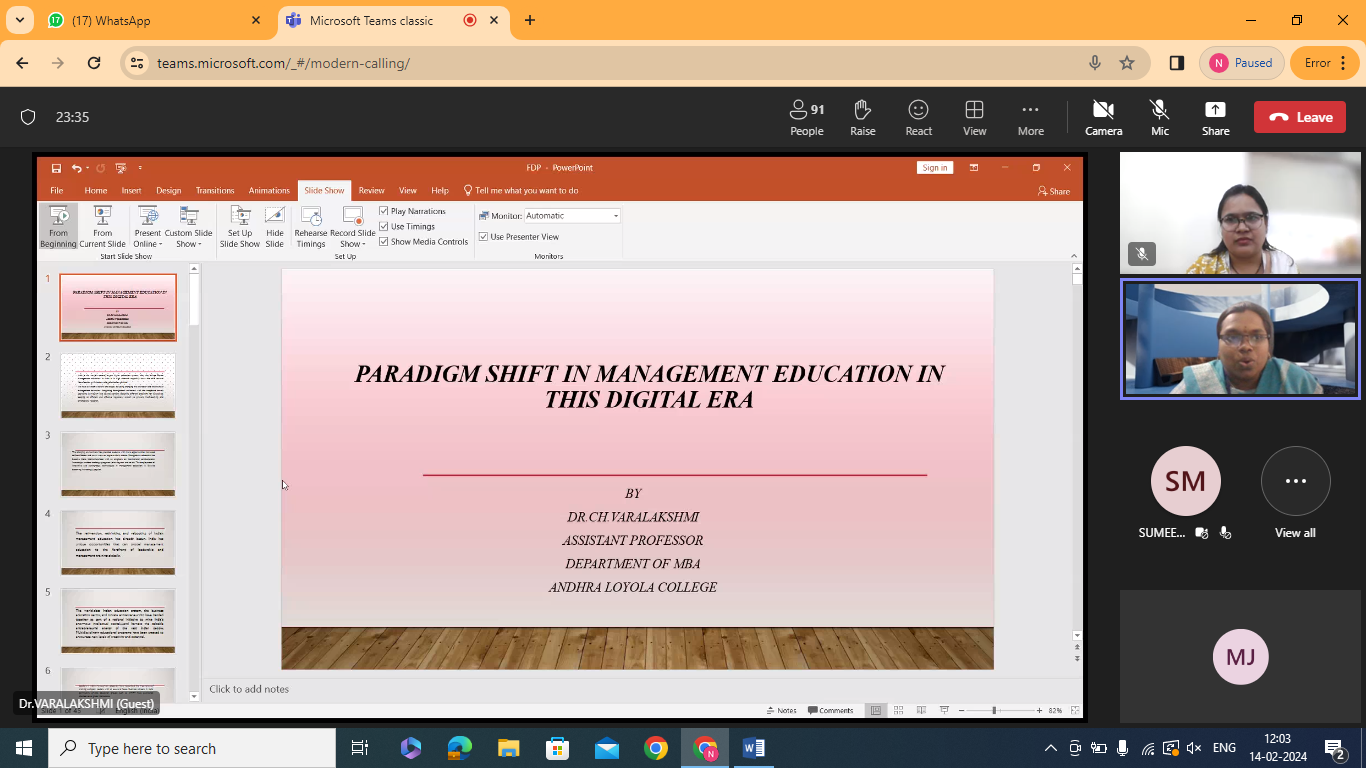Toggle Chrome side panel button
The height and width of the screenshot is (768, 1366).
[1177, 63]
